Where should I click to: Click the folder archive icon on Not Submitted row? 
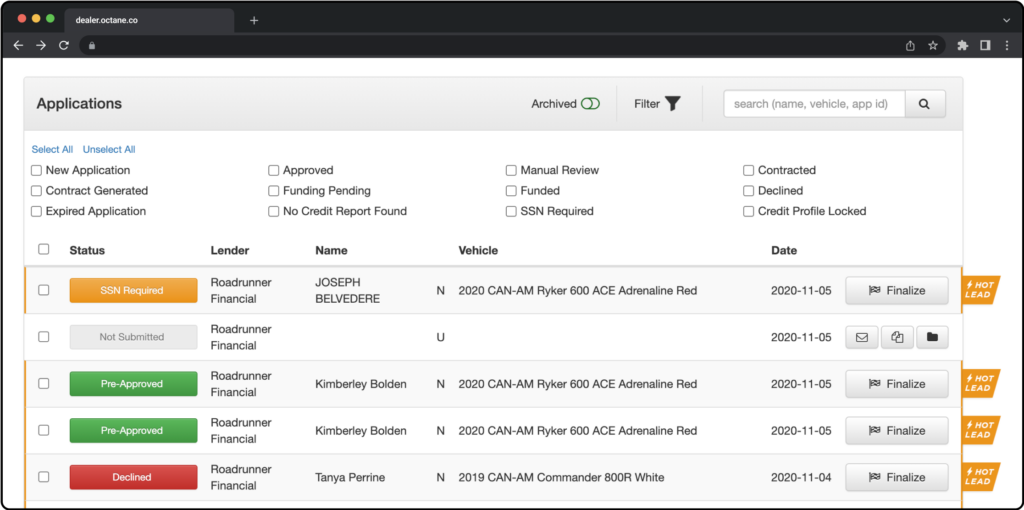tap(931, 338)
